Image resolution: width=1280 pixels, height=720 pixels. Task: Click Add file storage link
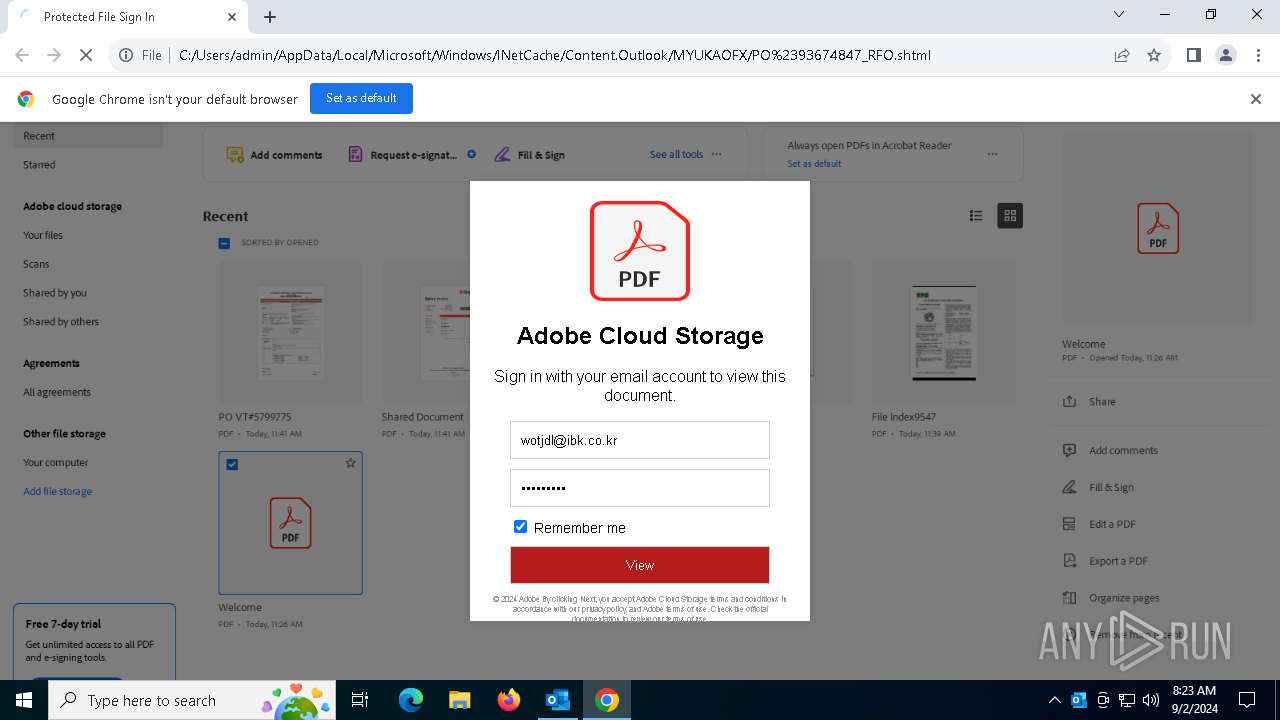[58, 492]
